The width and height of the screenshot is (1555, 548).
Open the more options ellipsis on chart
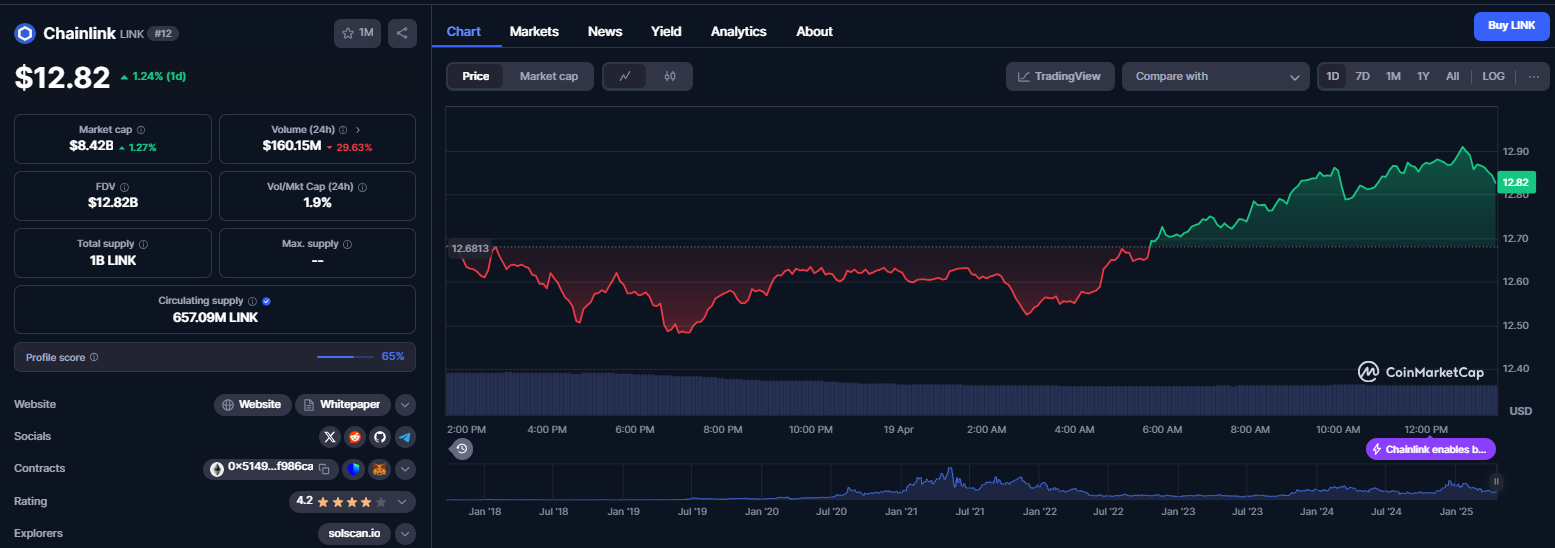pos(1534,76)
